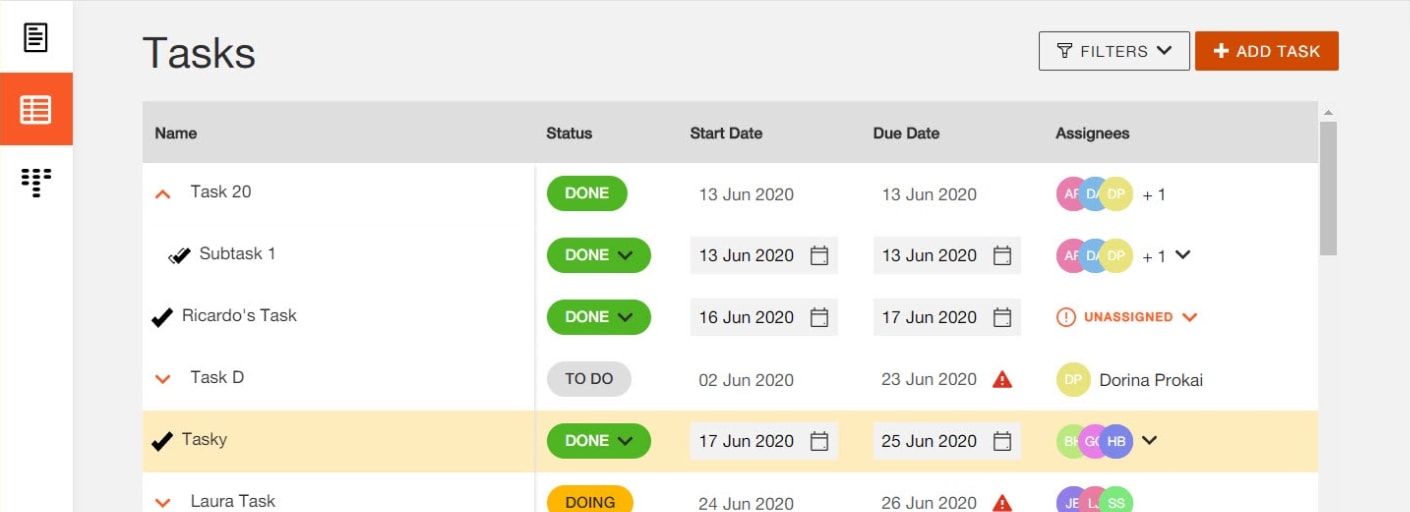Open calendar for Tasky start date
The image size is (1410, 512).
[x=819, y=441]
